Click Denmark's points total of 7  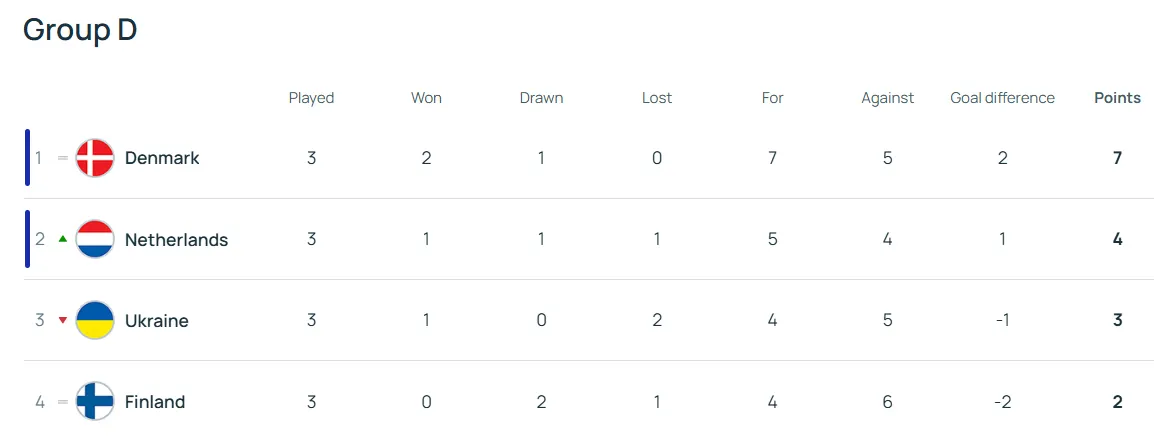[1117, 157]
